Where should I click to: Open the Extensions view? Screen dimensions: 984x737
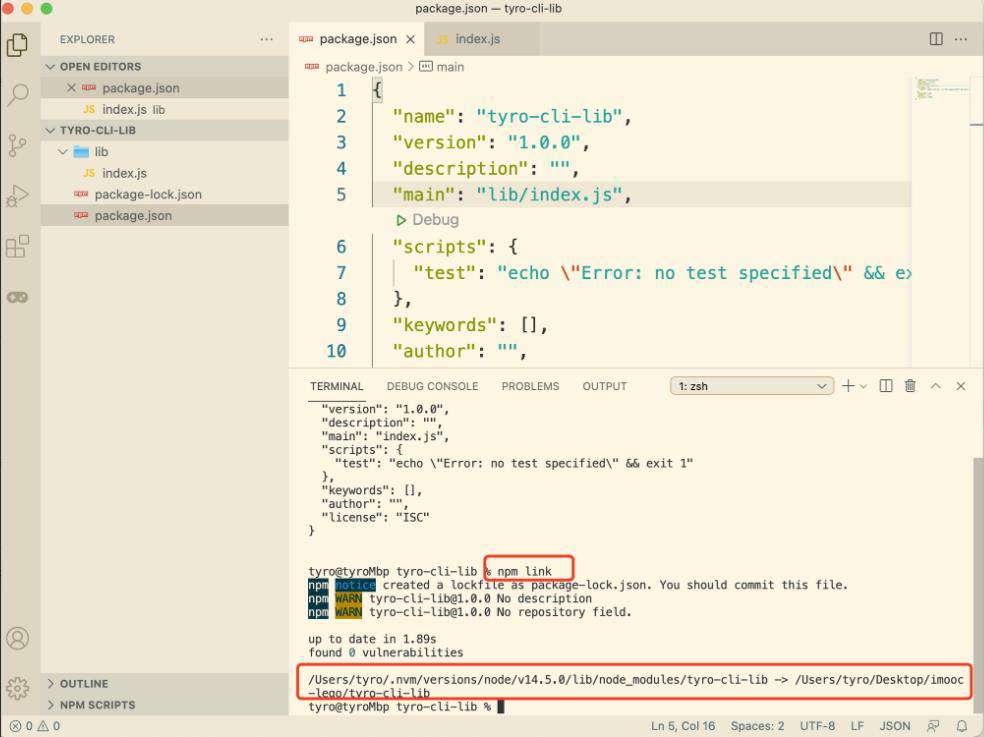click(x=18, y=246)
